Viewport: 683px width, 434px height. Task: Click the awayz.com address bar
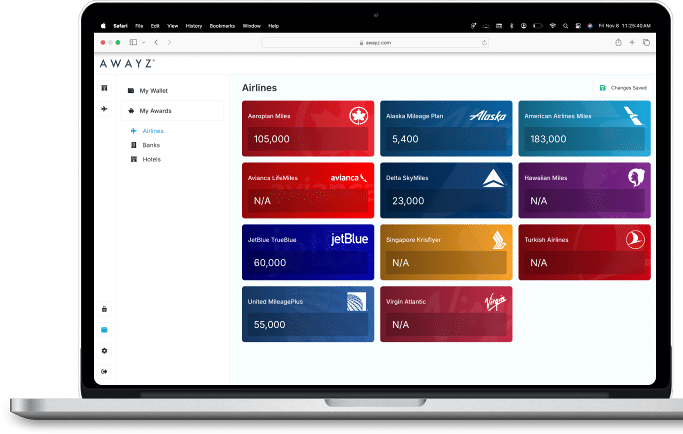click(x=375, y=43)
